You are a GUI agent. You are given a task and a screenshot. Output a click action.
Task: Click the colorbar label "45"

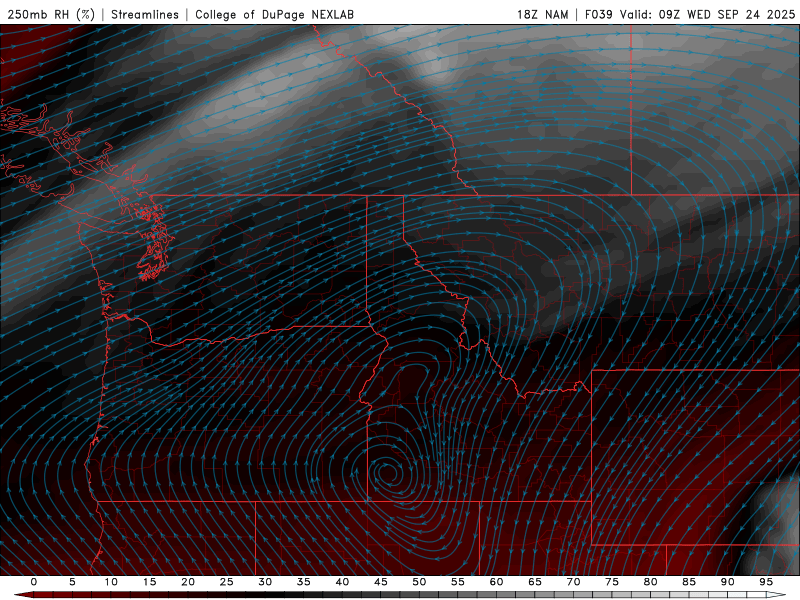click(381, 582)
